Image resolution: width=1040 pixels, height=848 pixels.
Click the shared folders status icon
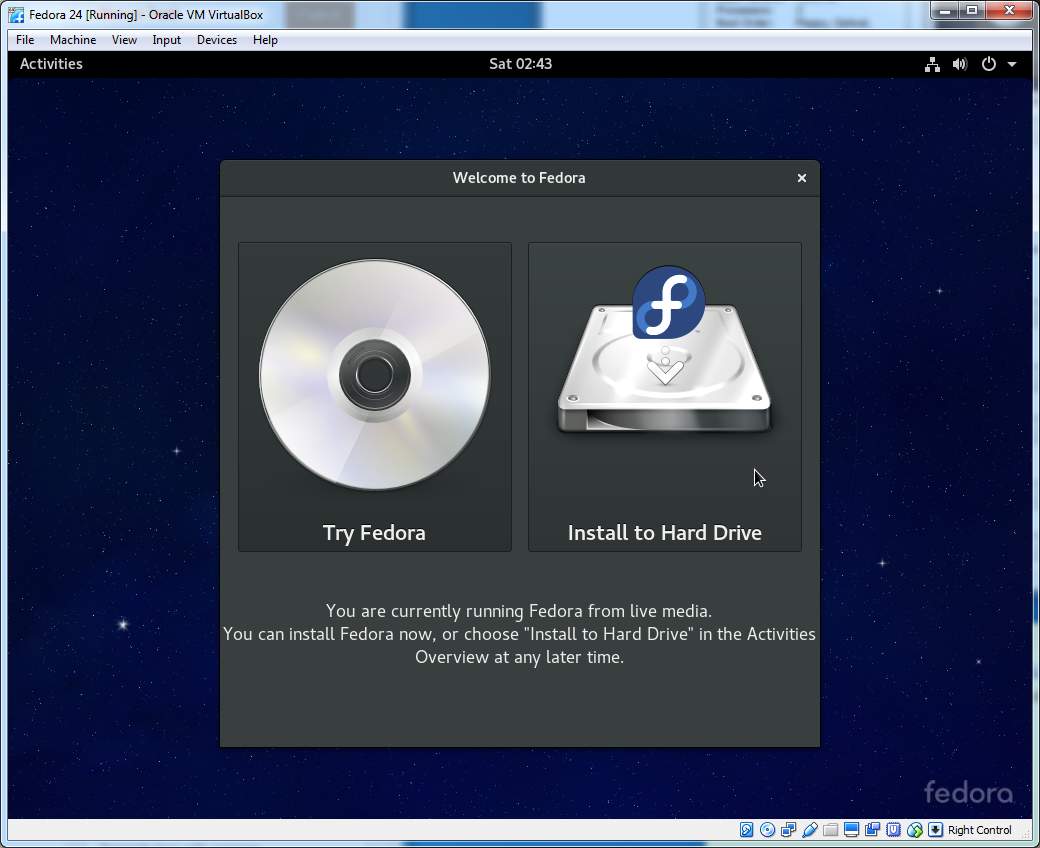coord(830,829)
